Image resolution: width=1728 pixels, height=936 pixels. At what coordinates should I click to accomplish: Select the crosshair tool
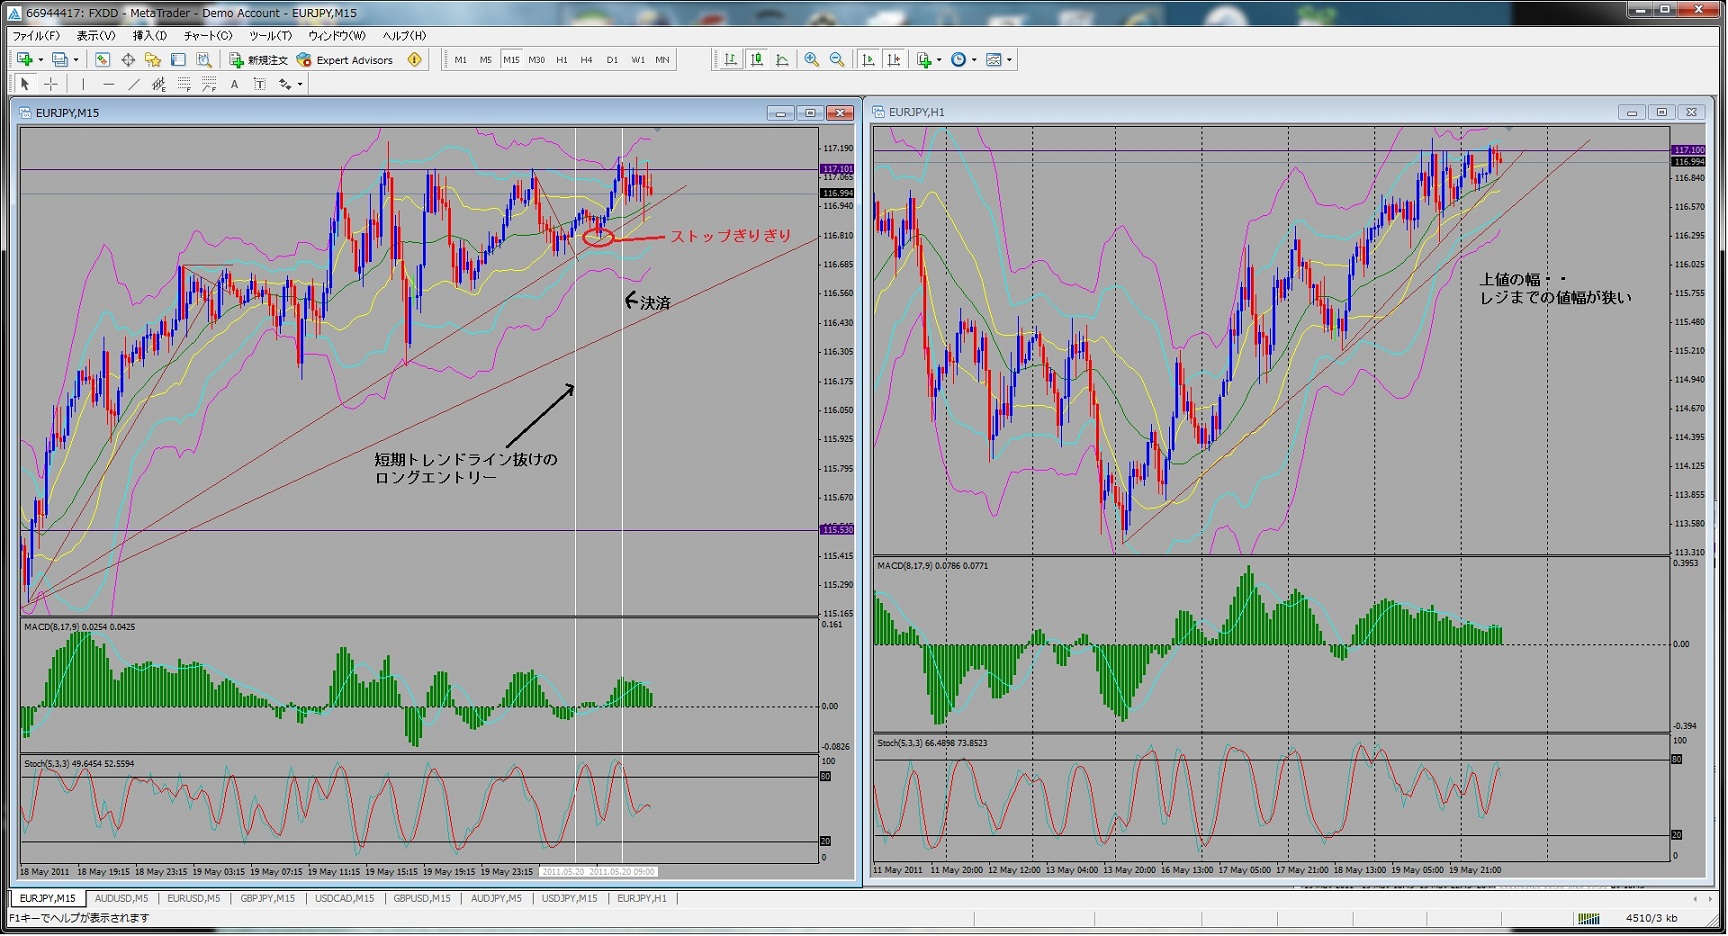(x=51, y=84)
